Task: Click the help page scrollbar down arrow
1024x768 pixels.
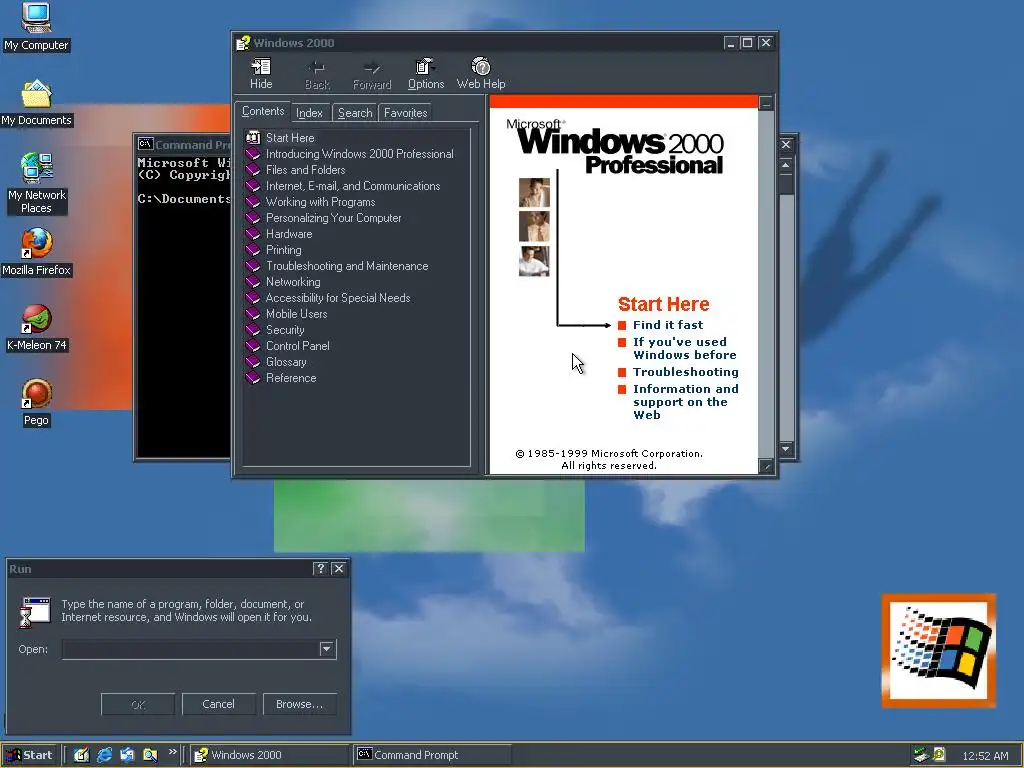Action: tap(766, 466)
